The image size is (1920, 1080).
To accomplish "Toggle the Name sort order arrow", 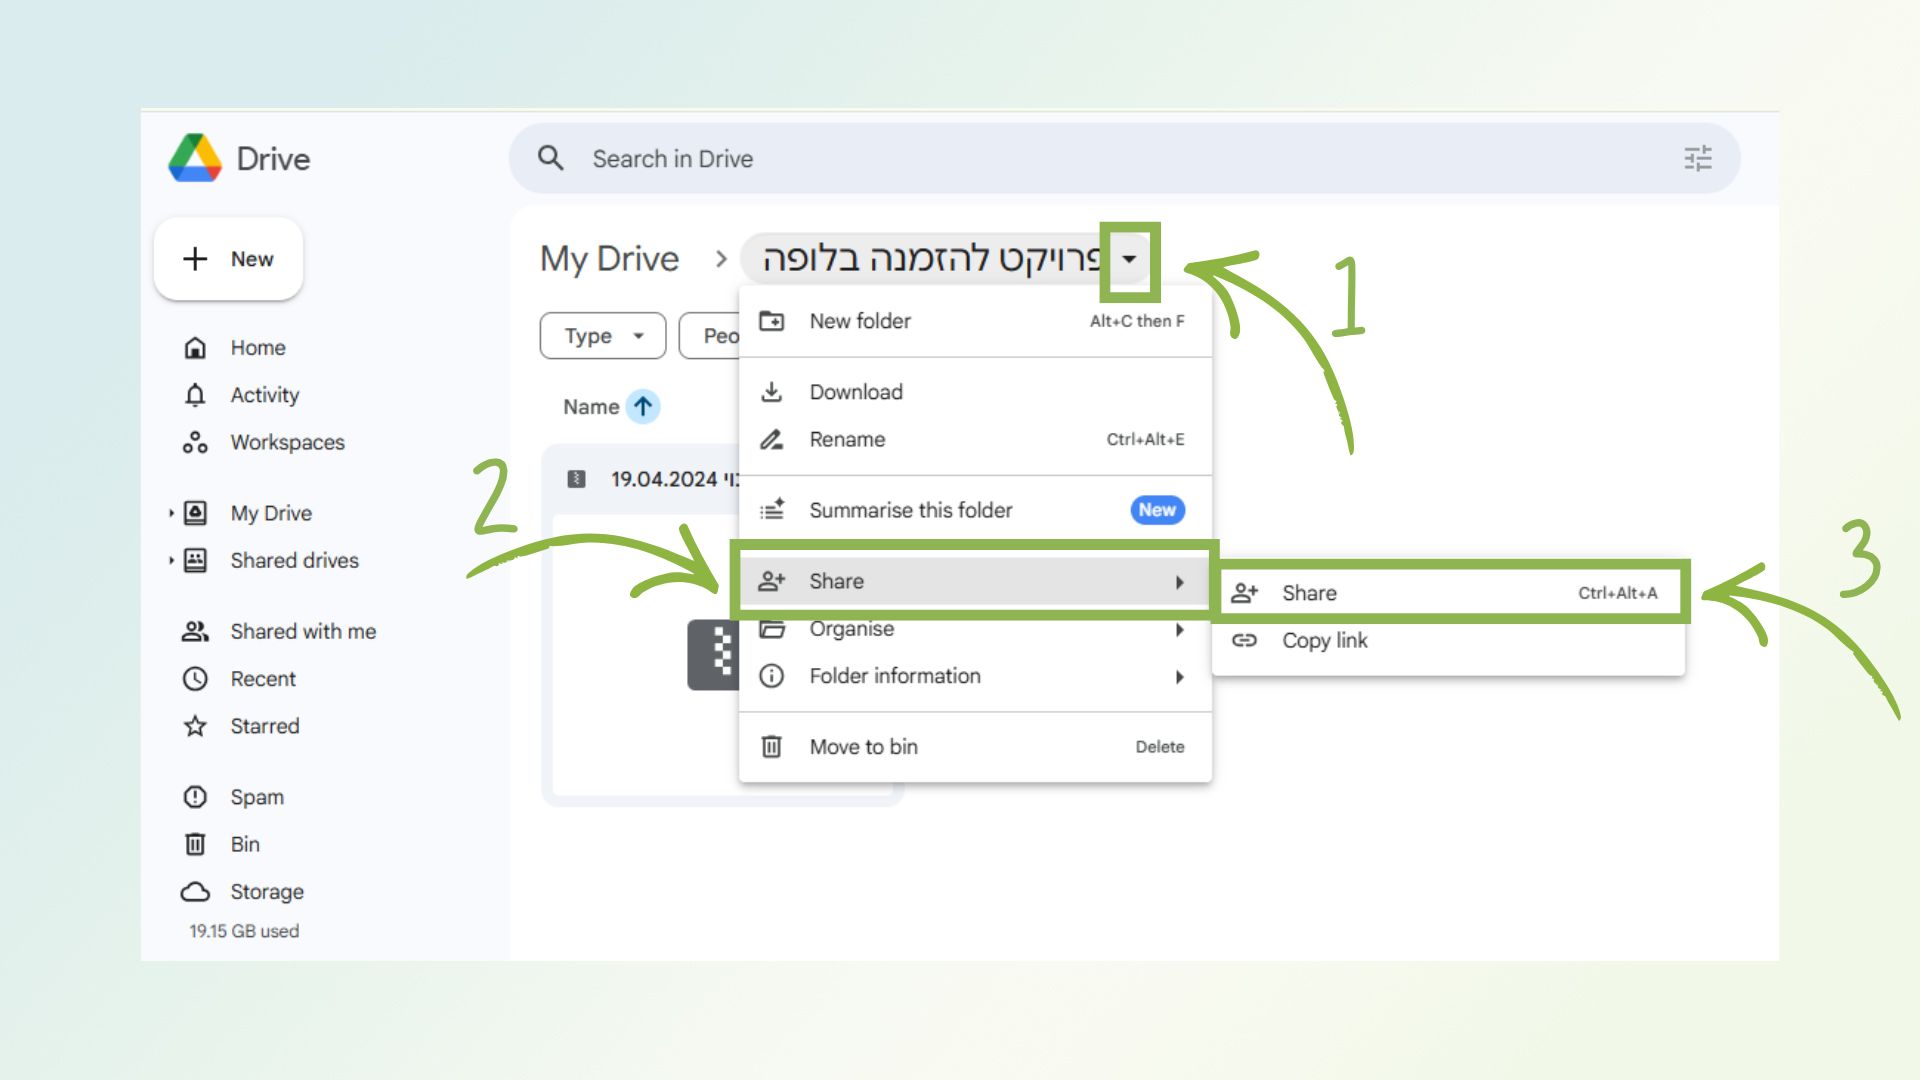I will click(640, 407).
